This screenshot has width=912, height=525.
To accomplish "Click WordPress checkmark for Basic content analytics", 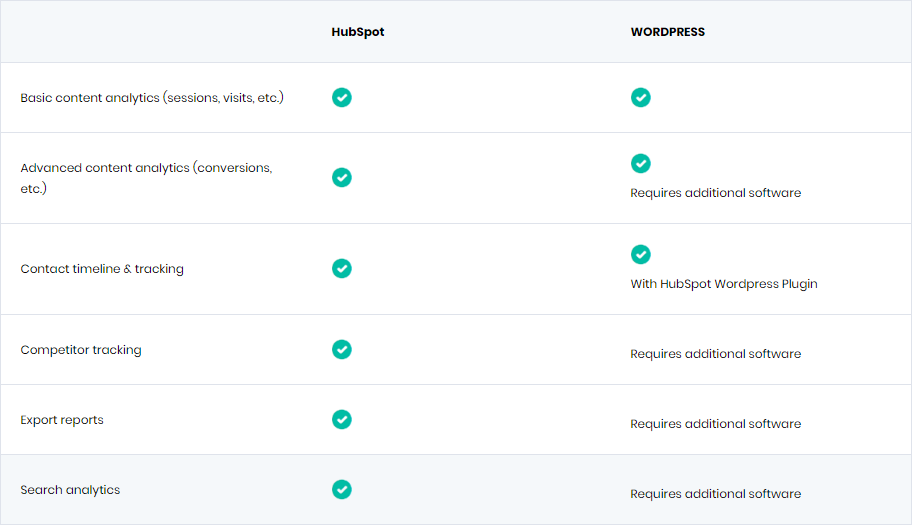I will click(x=640, y=98).
